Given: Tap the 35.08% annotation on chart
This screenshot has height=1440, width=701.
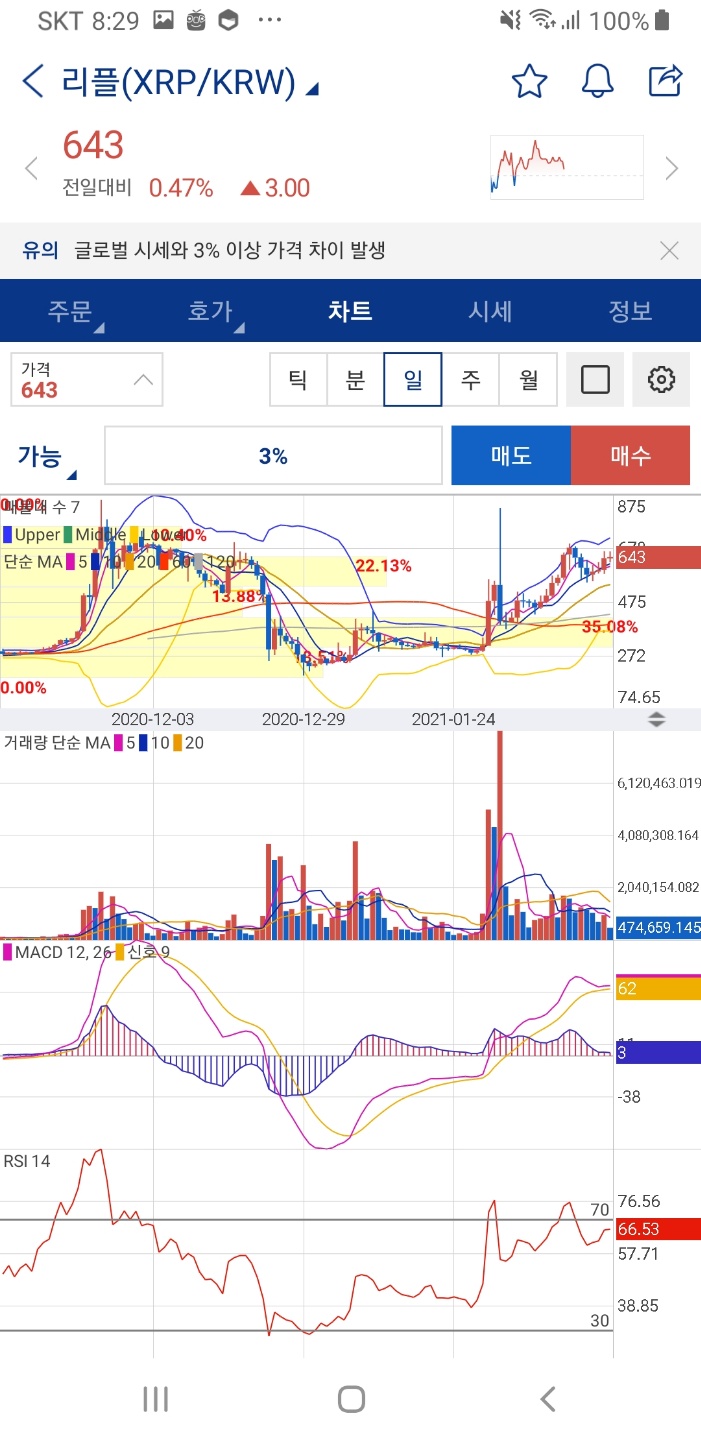Looking at the screenshot, I should [610, 627].
